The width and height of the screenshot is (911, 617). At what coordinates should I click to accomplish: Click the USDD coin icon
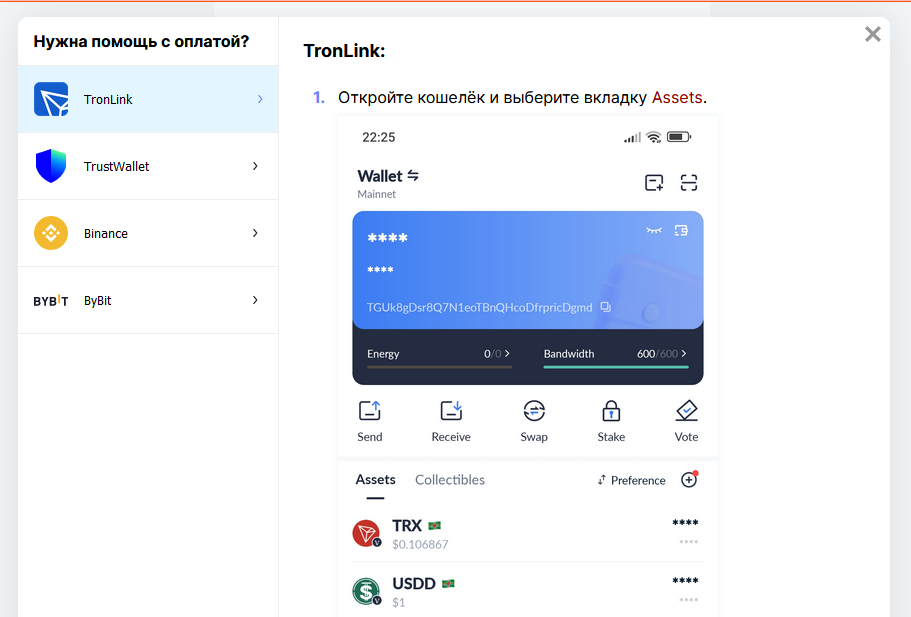click(x=367, y=591)
